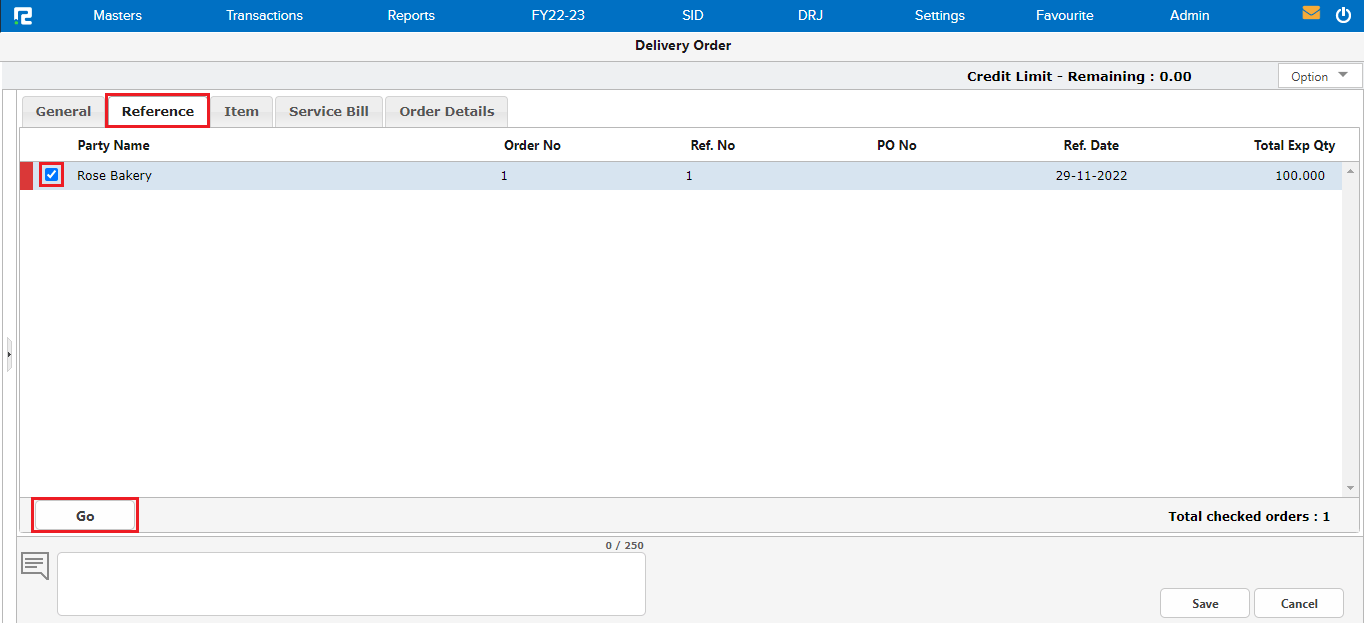Open the Item tab
Image resolution: width=1364 pixels, height=623 pixels.
pos(242,111)
